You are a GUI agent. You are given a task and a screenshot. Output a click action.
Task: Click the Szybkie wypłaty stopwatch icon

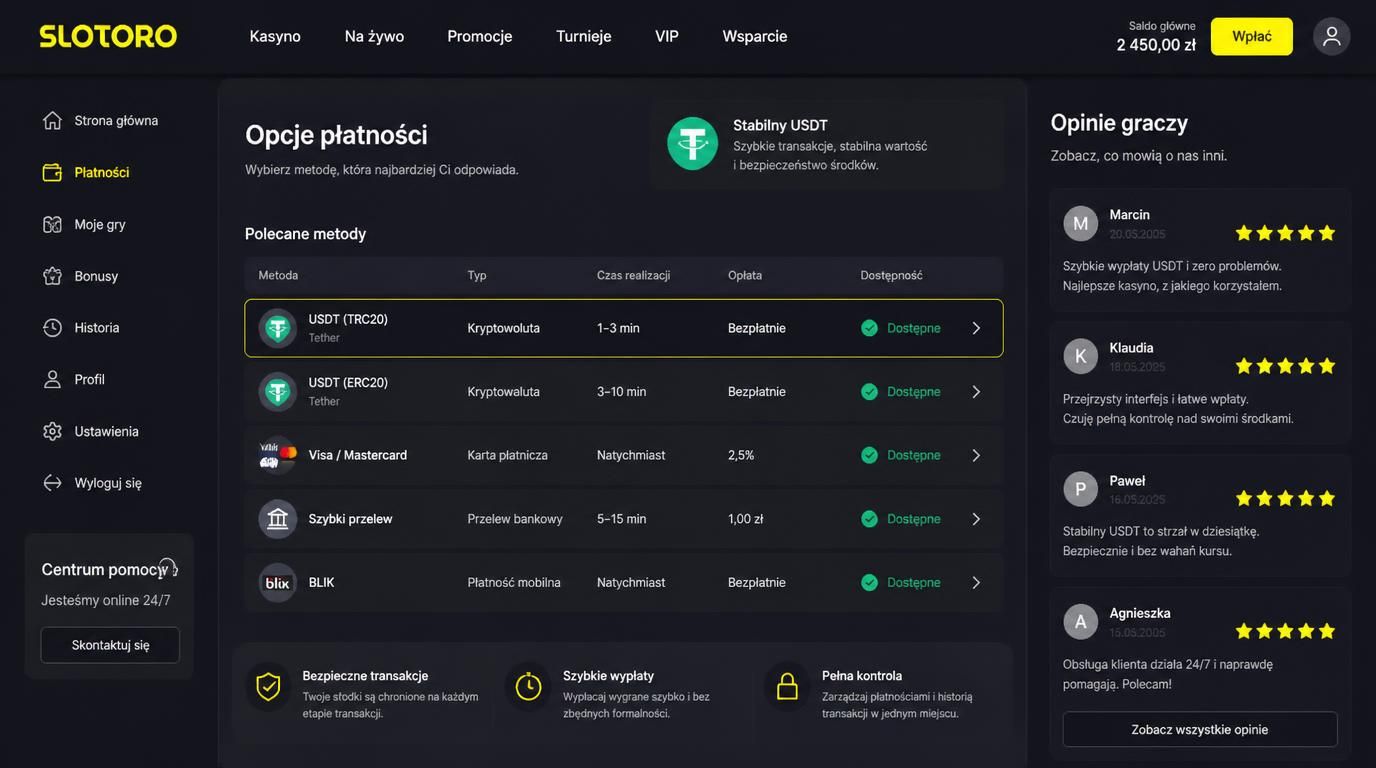tap(528, 687)
